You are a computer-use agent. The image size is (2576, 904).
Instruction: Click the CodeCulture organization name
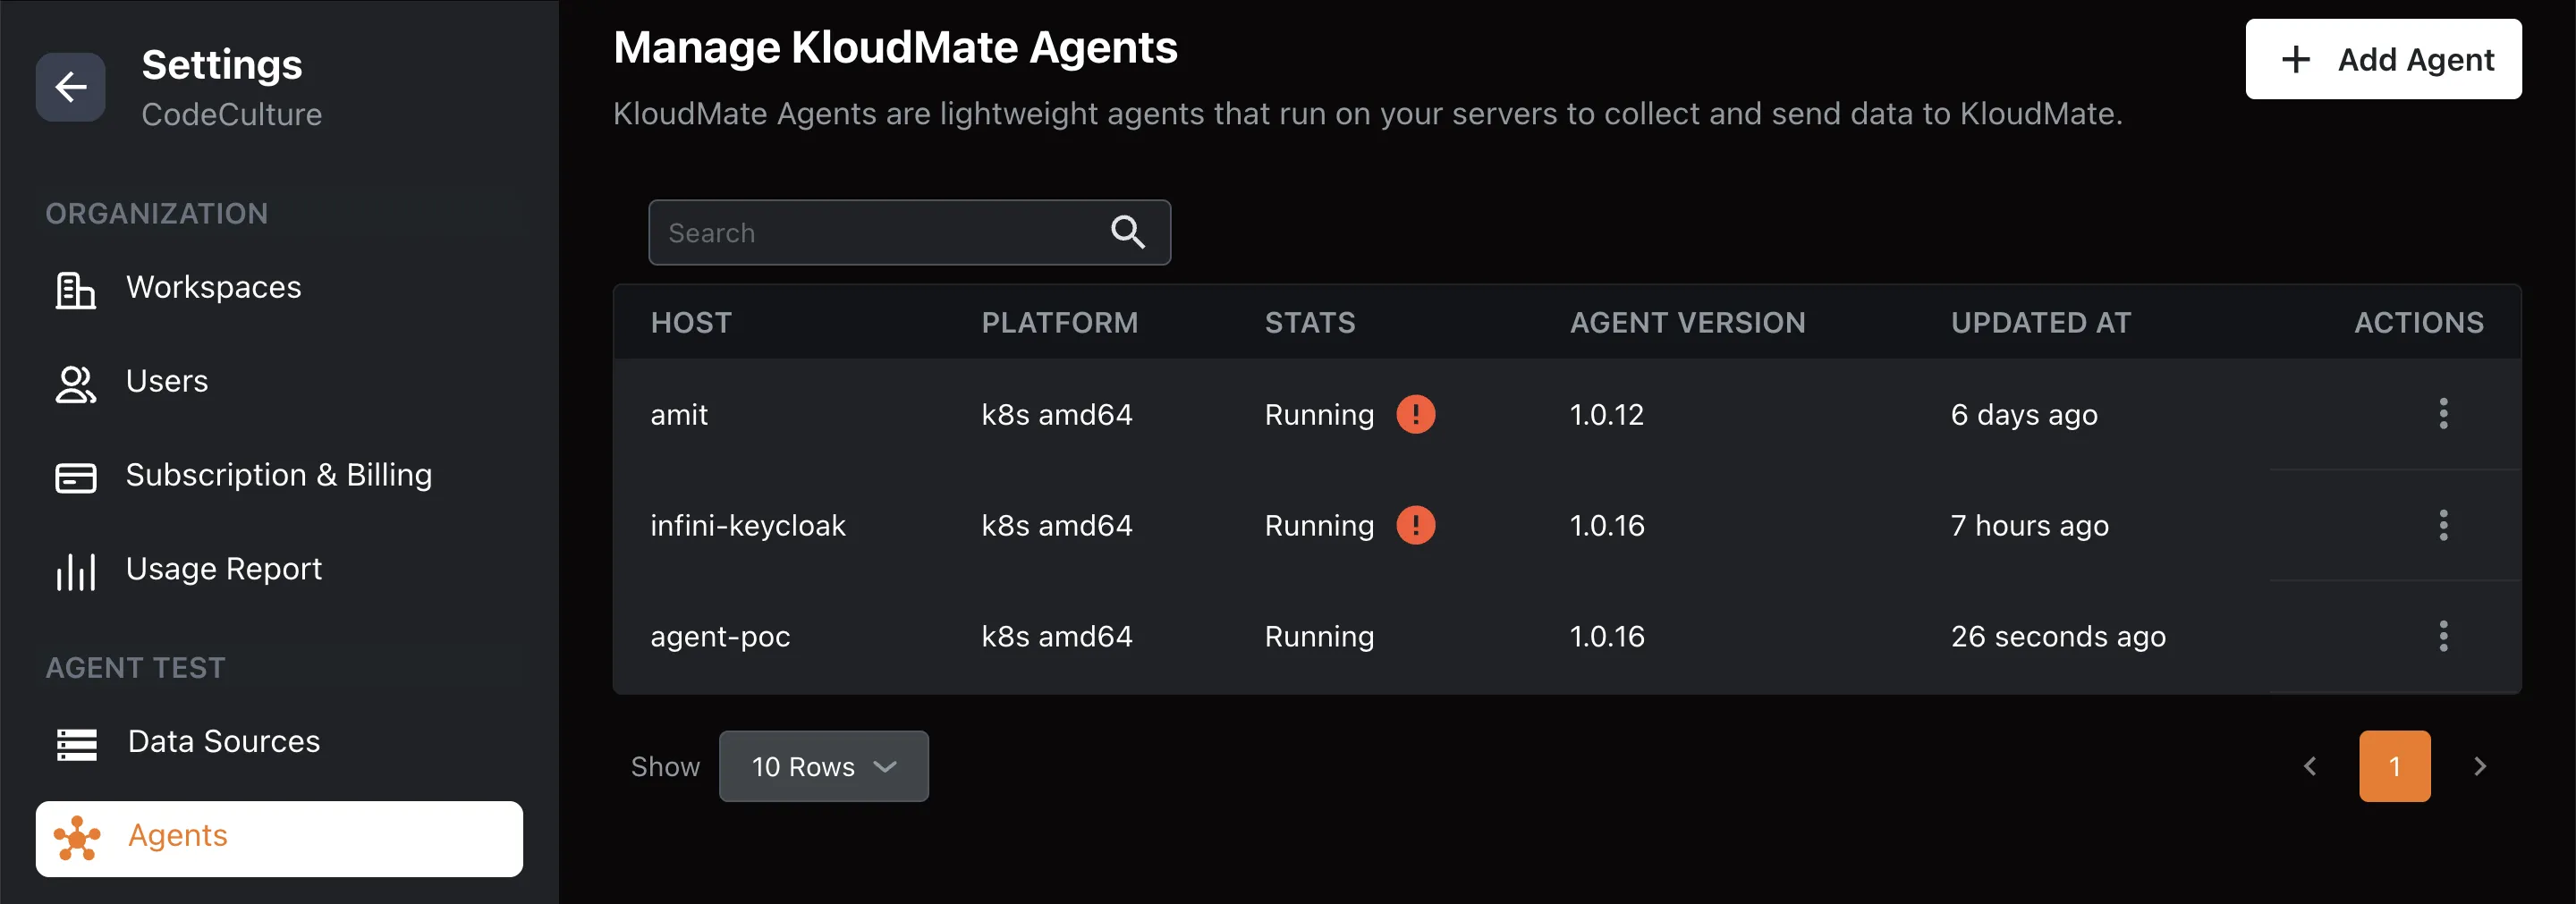coord(232,114)
